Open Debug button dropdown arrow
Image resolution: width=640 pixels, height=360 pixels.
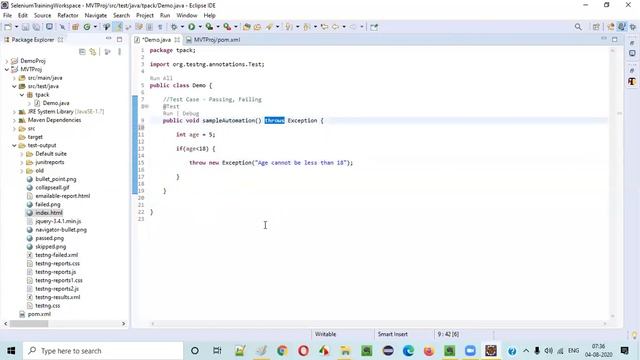point(182,27)
